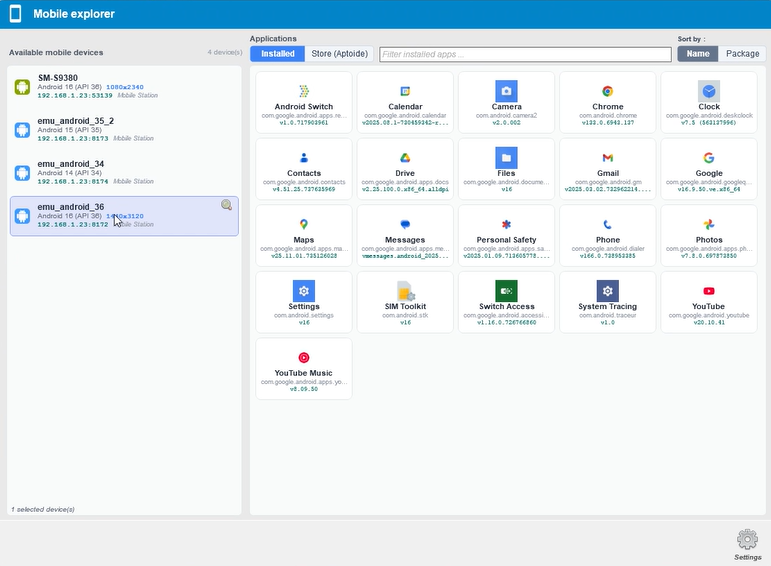Viewport: 771px width, 566px height.
Task: Open the Chrome app icon
Action: (x=608, y=91)
